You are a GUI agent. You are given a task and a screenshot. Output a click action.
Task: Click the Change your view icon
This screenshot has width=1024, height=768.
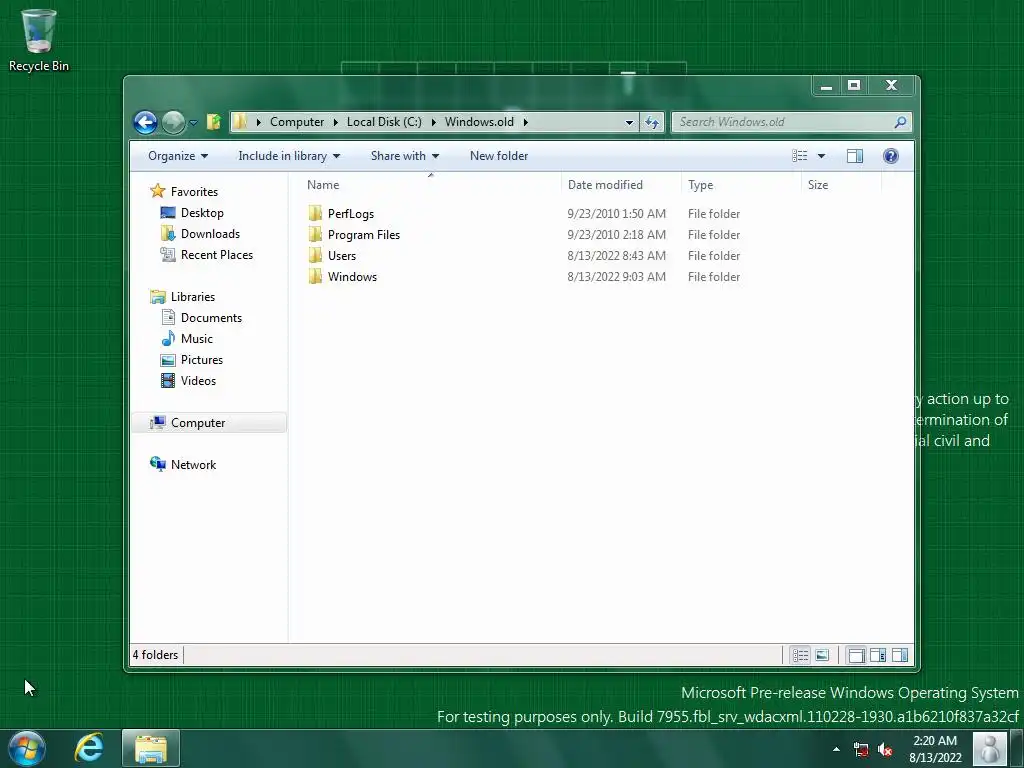[800, 156]
